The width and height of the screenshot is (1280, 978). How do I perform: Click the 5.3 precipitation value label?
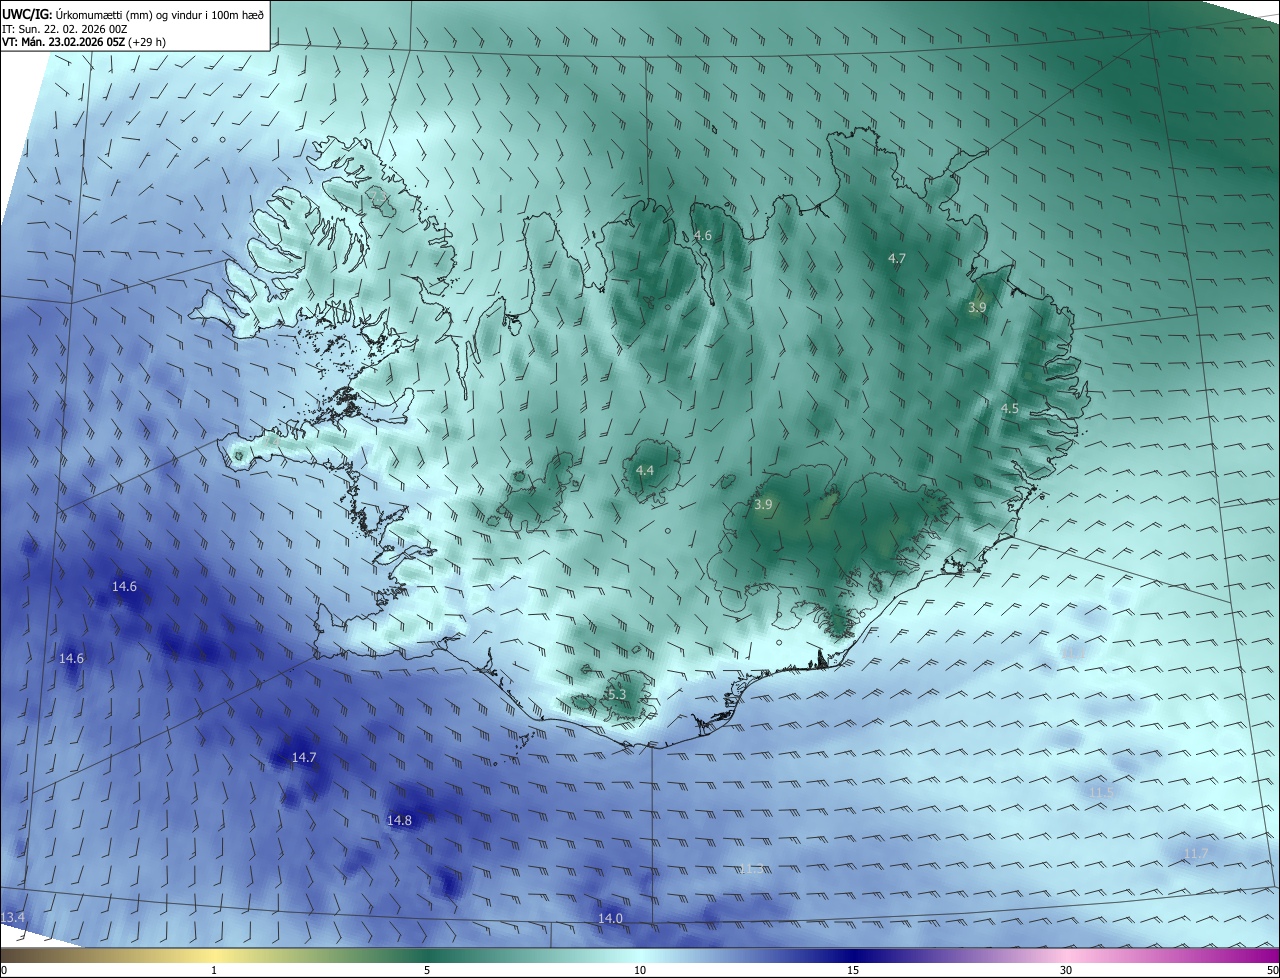pyautogui.click(x=616, y=695)
